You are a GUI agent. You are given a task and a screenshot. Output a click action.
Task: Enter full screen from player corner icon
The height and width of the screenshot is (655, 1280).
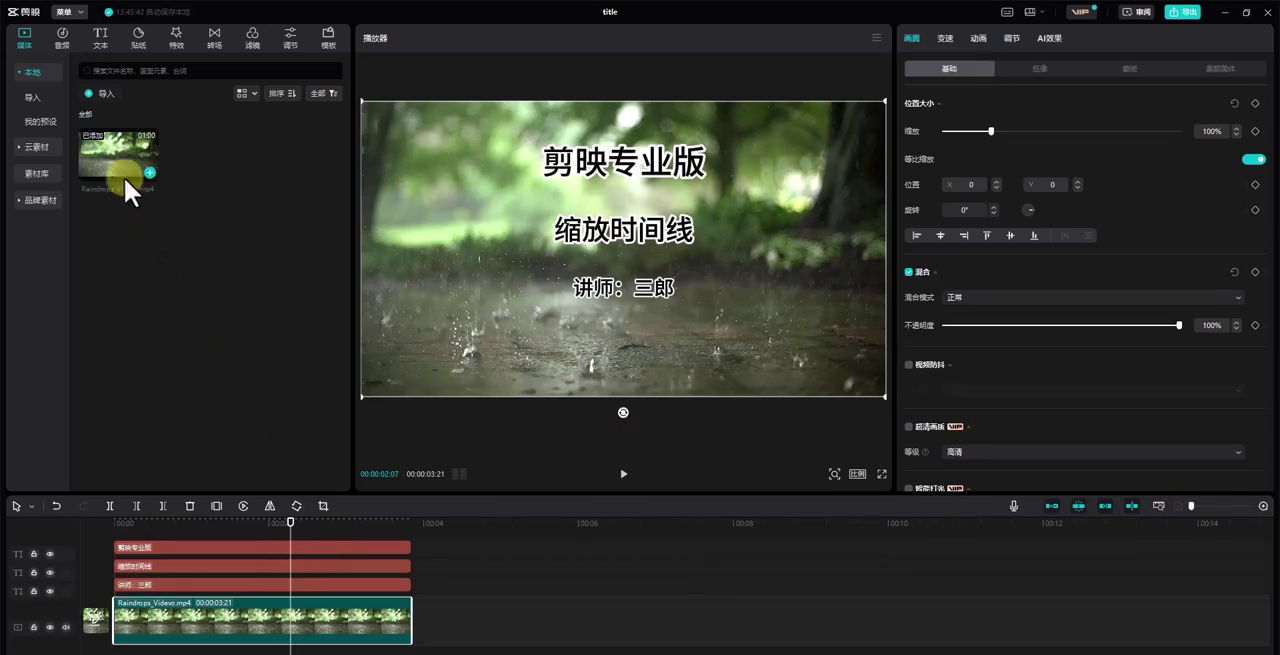click(x=882, y=474)
